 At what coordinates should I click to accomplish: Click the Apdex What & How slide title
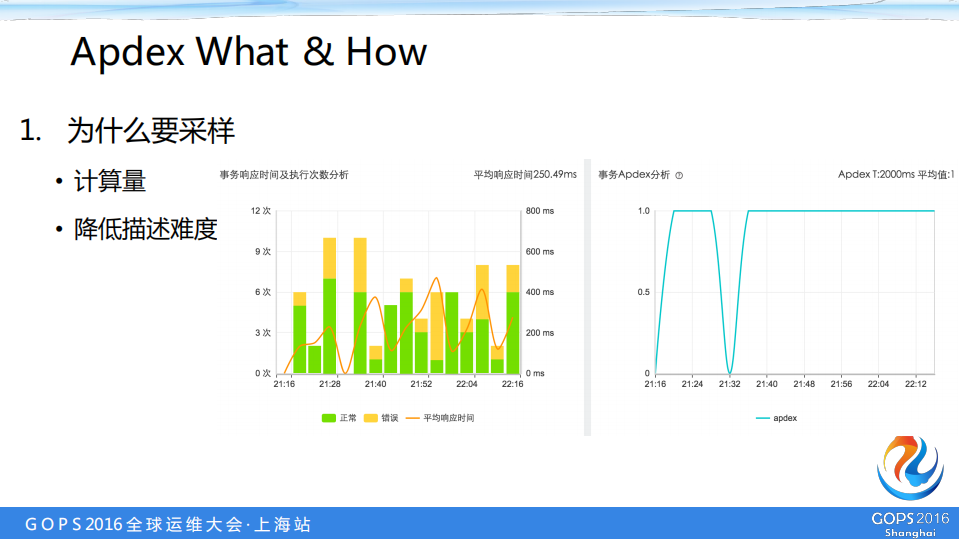[x=248, y=52]
